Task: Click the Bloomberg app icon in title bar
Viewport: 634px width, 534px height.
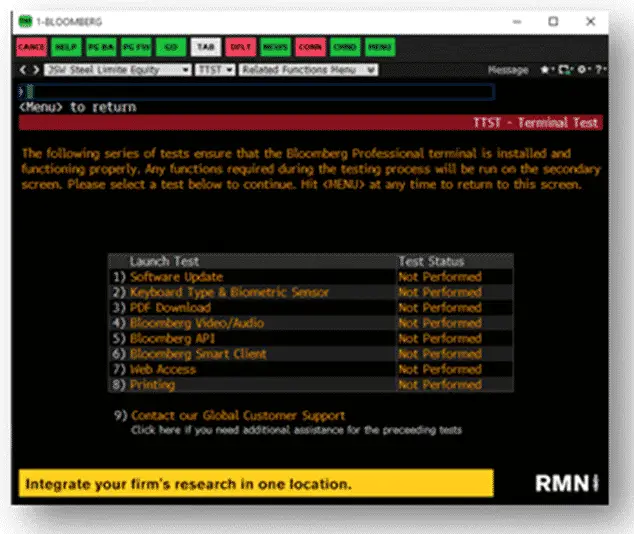Action: pos(25,21)
